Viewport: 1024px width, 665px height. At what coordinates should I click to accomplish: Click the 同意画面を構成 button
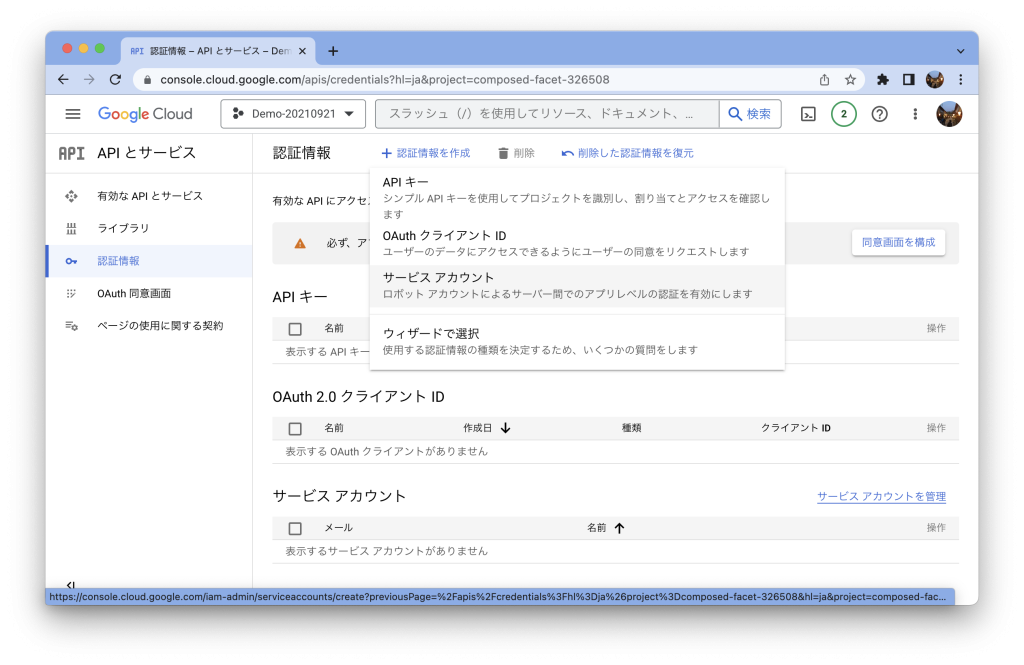pos(899,243)
